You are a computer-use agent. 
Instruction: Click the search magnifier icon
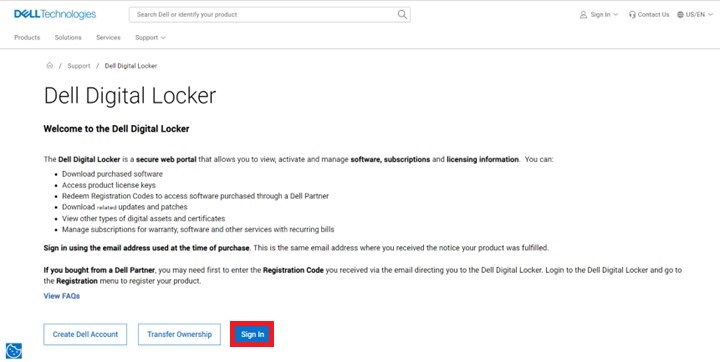(x=402, y=14)
